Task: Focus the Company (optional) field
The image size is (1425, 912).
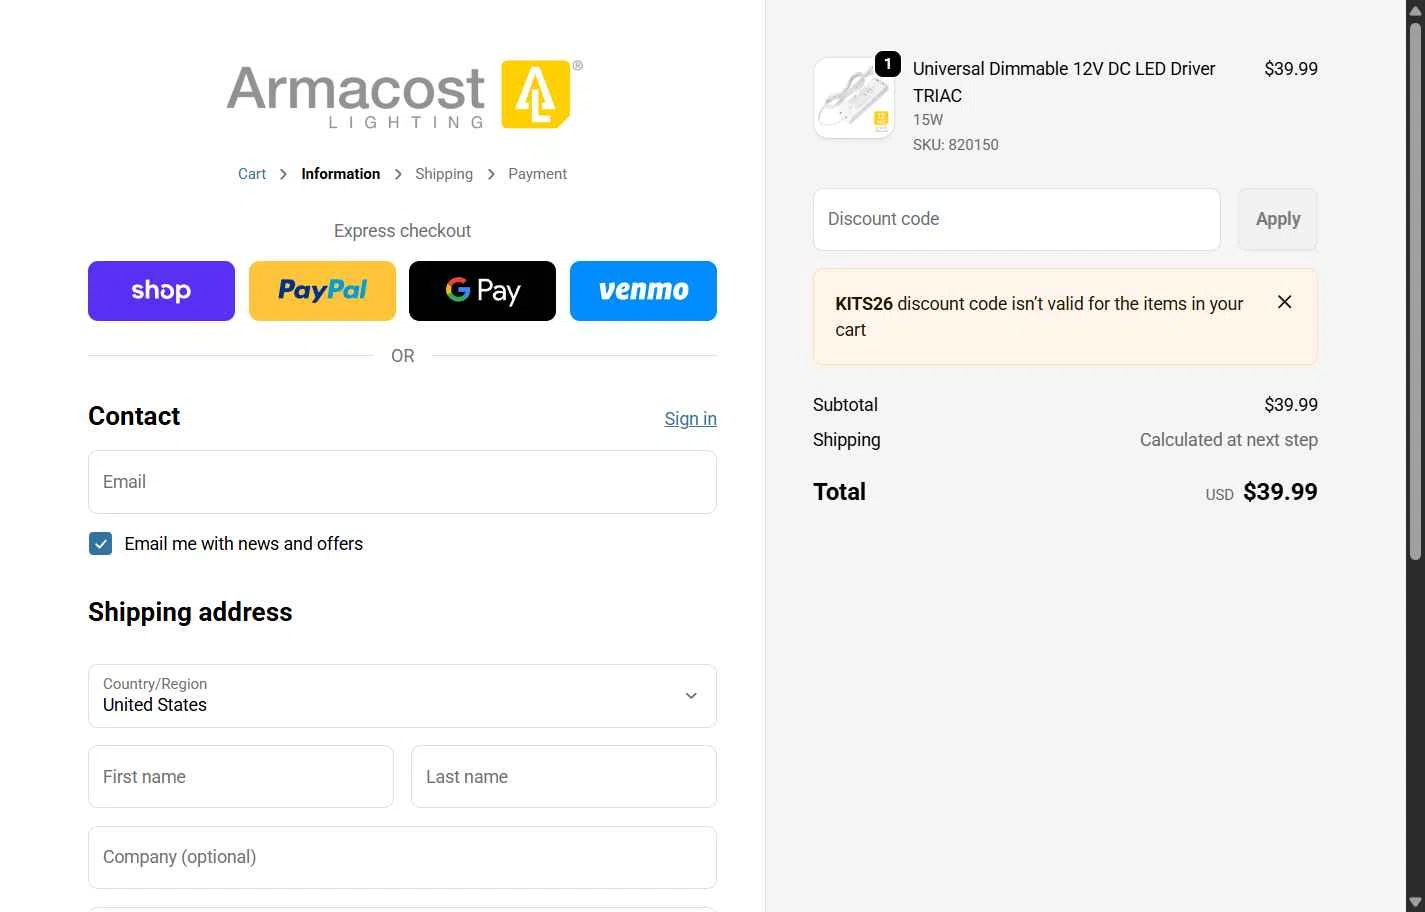Action: click(x=402, y=857)
